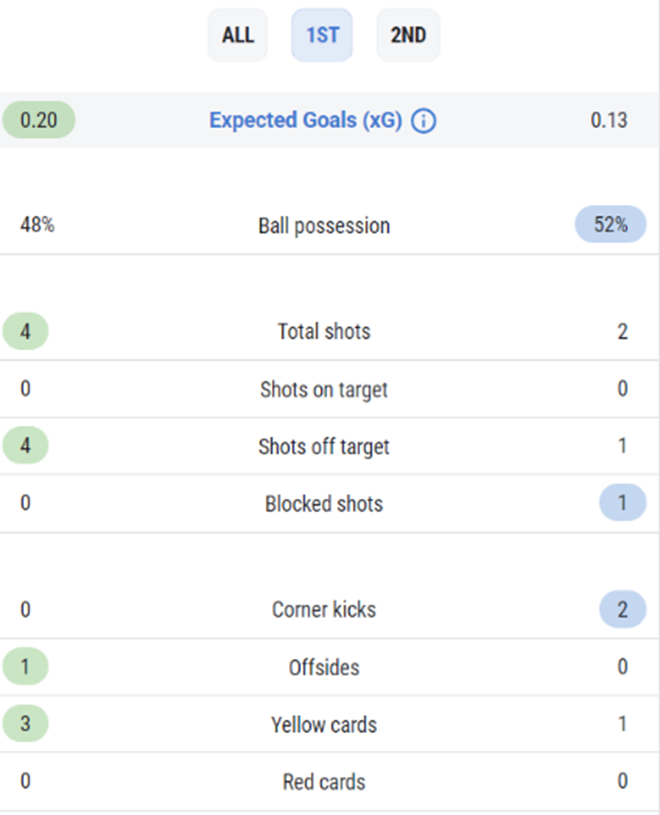Select the 1ST half tab
660x815 pixels.
[x=322, y=35]
